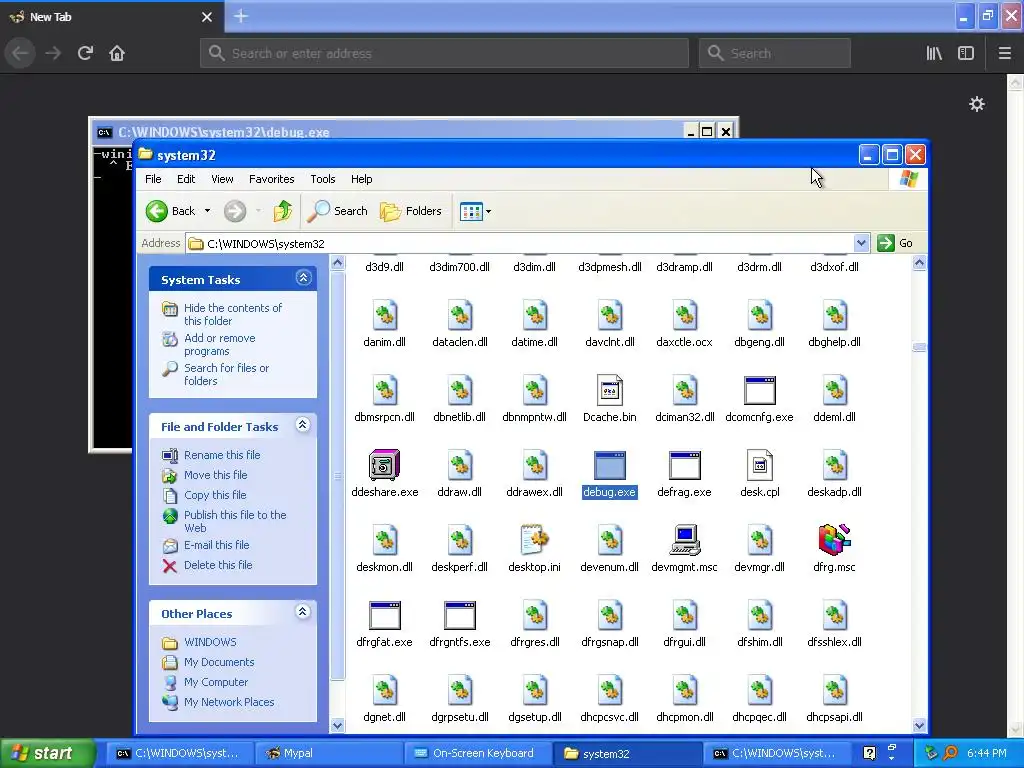1024x768 pixels.
Task: Click Delete this file link
Action: pyautogui.click(x=218, y=565)
